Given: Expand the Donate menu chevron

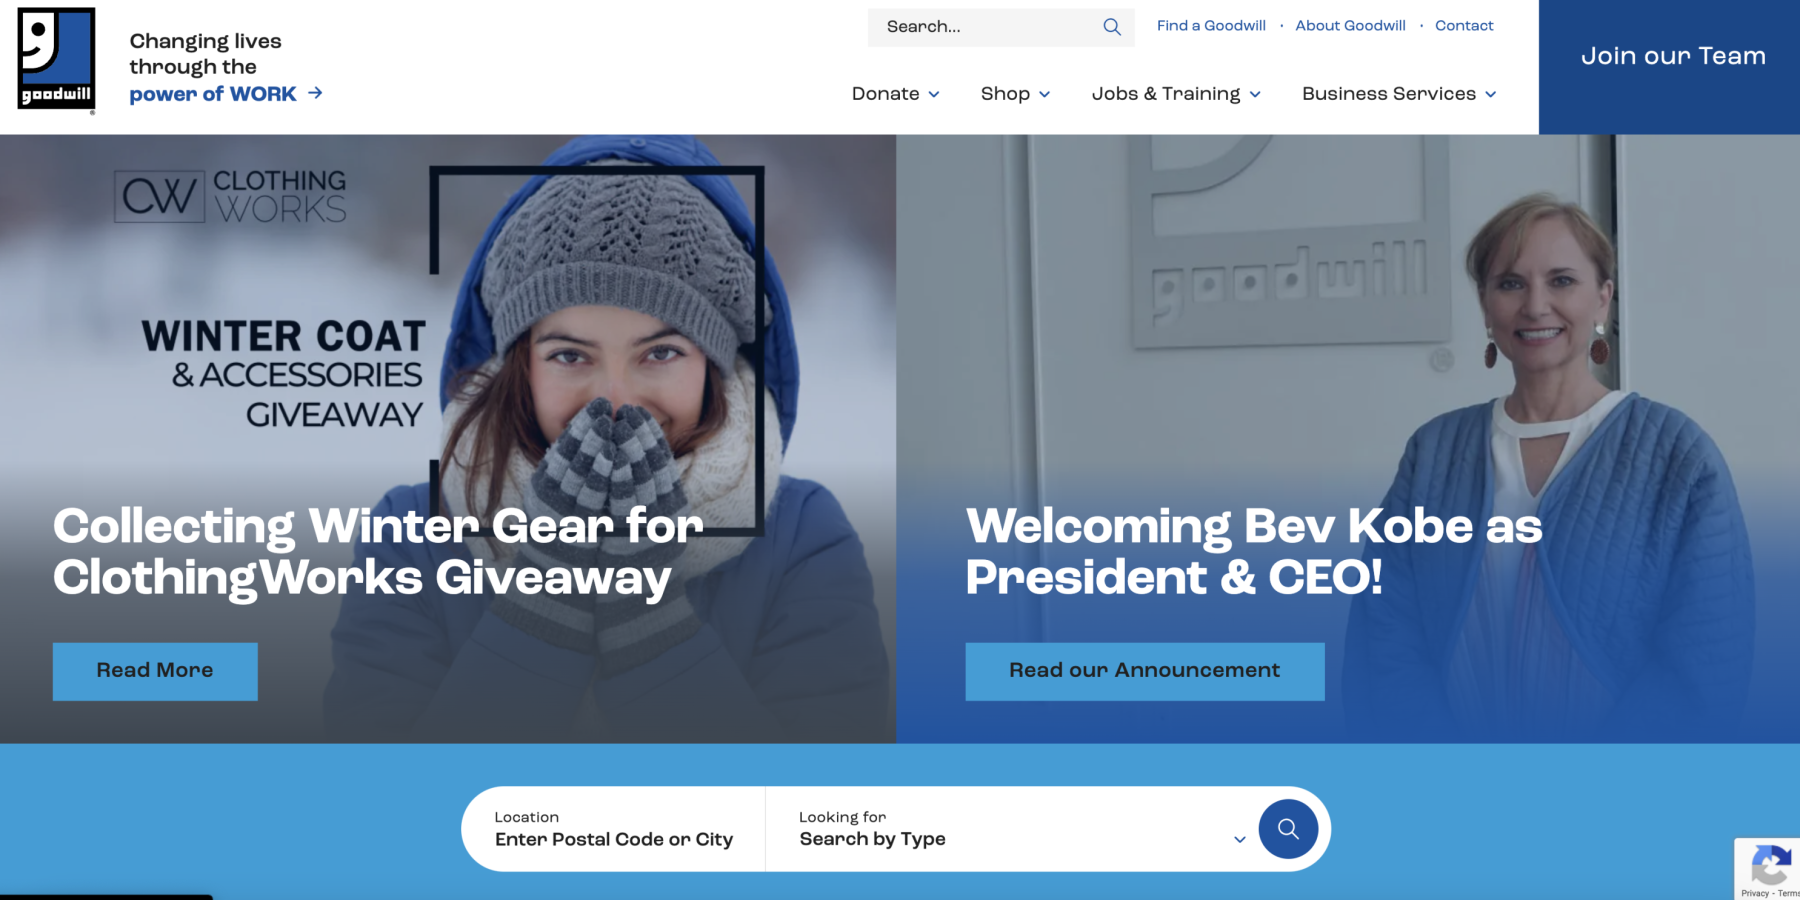Looking at the screenshot, I should (x=934, y=94).
